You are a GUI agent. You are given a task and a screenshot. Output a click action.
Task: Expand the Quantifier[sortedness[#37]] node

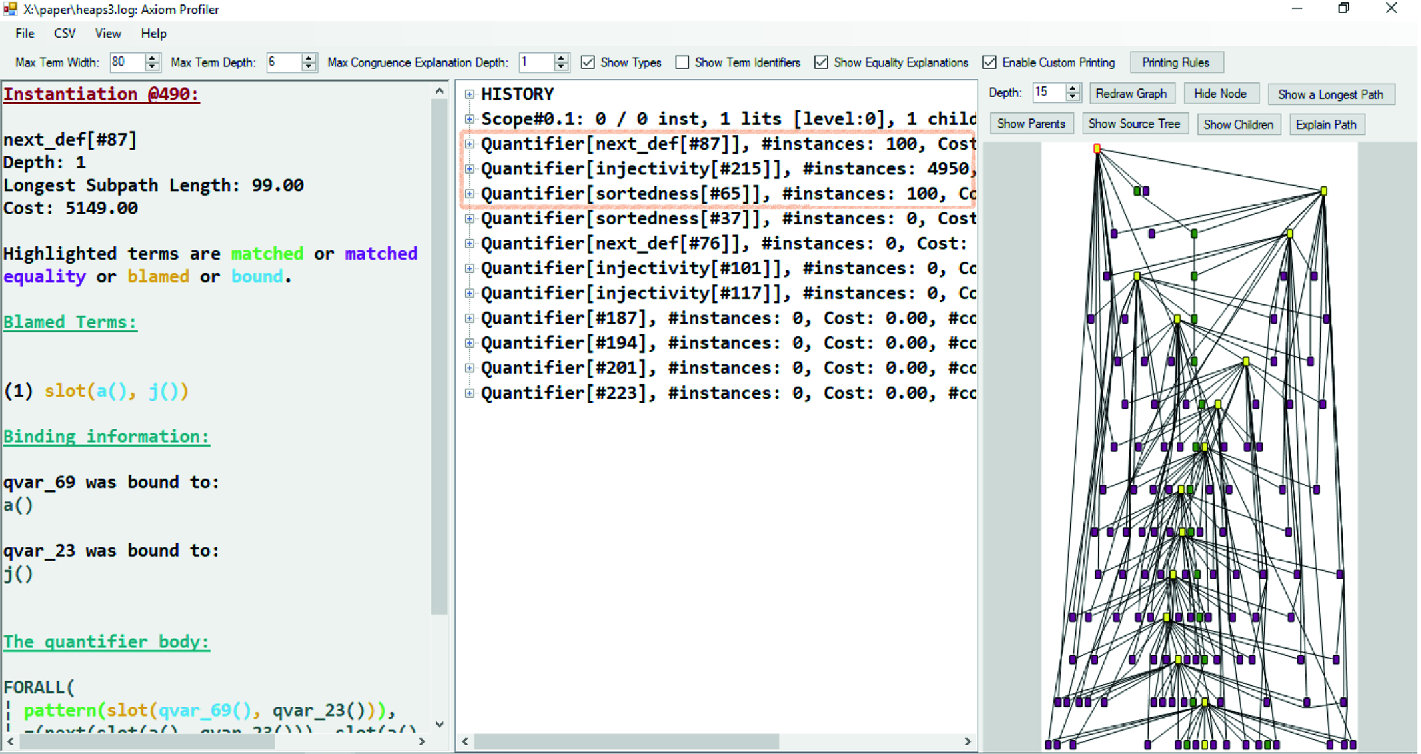(x=469, y=219)
